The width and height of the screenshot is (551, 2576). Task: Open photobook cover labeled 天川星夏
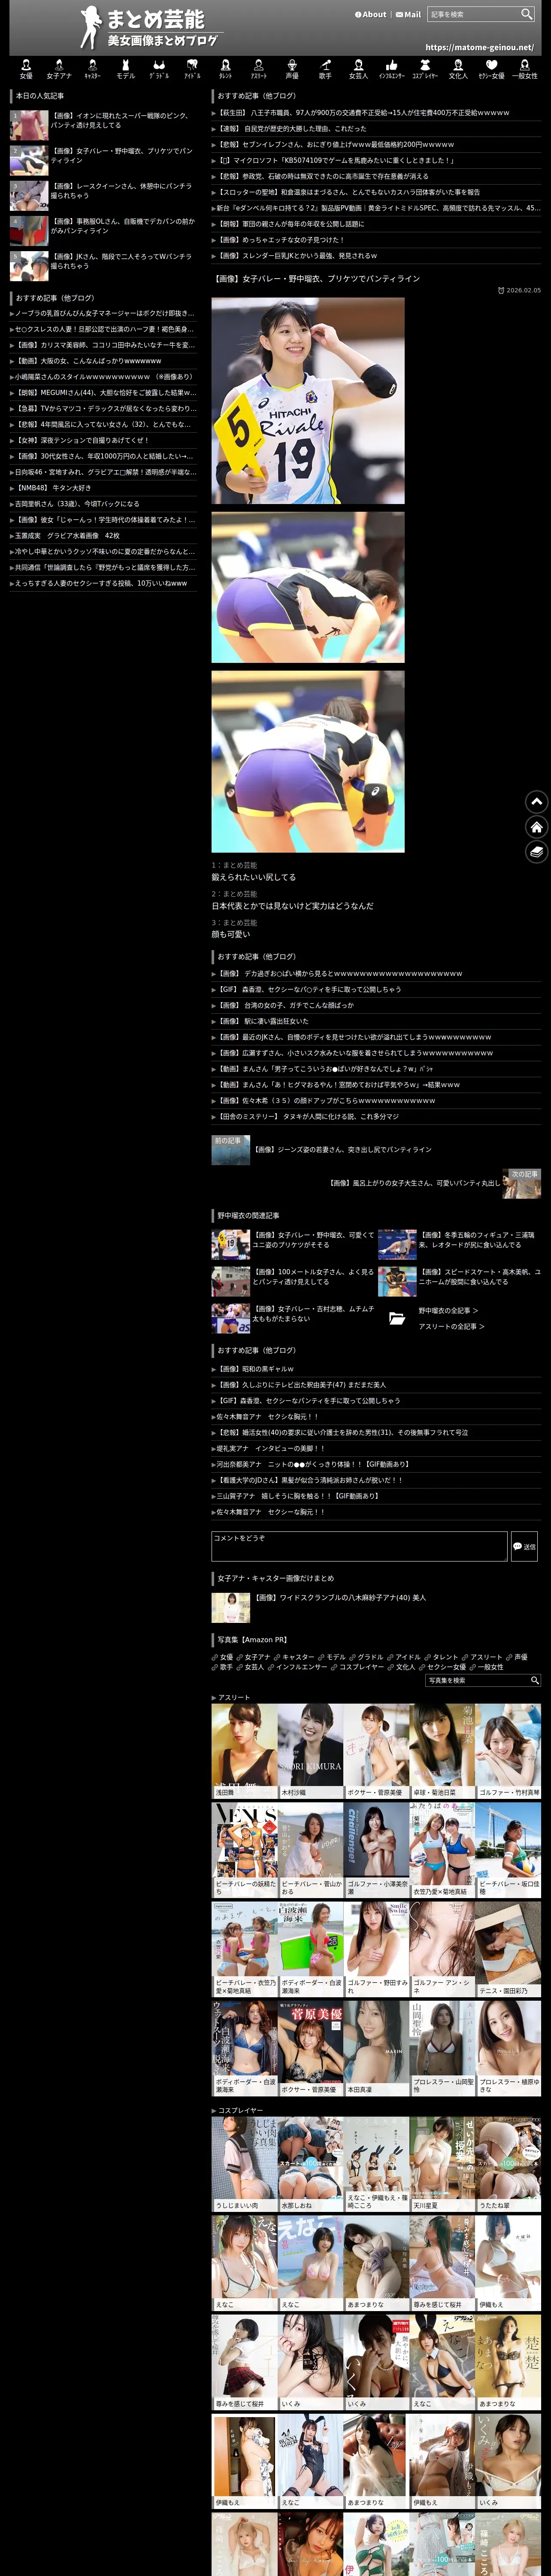[x=442, y=2163]
